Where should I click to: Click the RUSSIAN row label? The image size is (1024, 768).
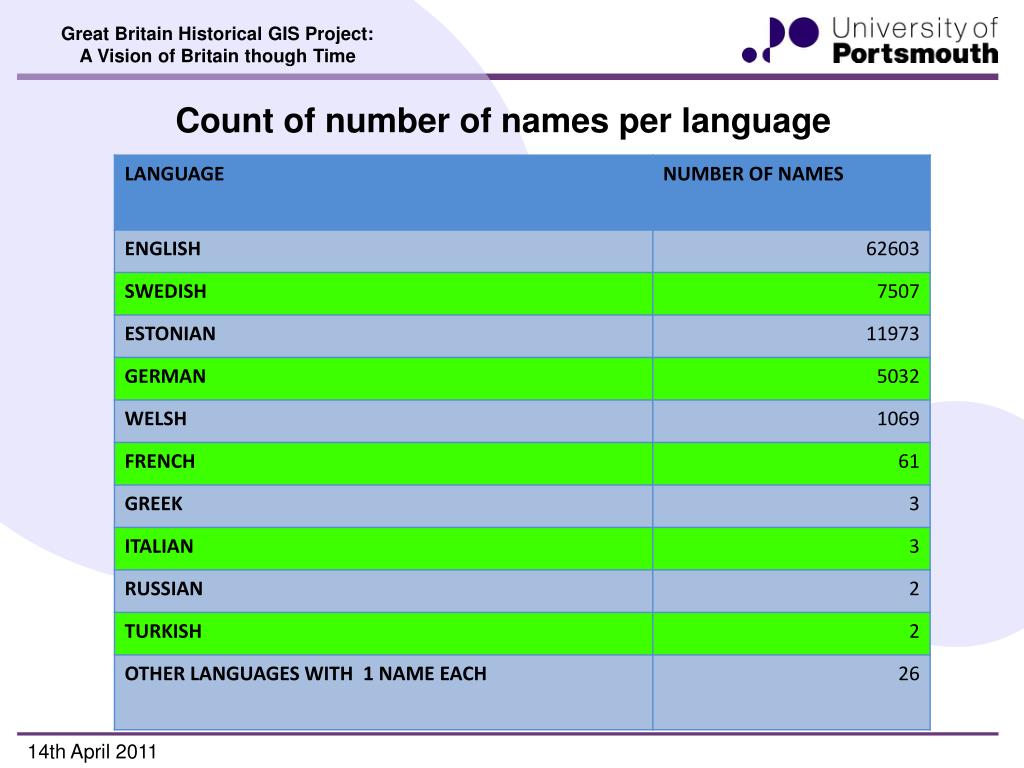click(x=164, y=588)
